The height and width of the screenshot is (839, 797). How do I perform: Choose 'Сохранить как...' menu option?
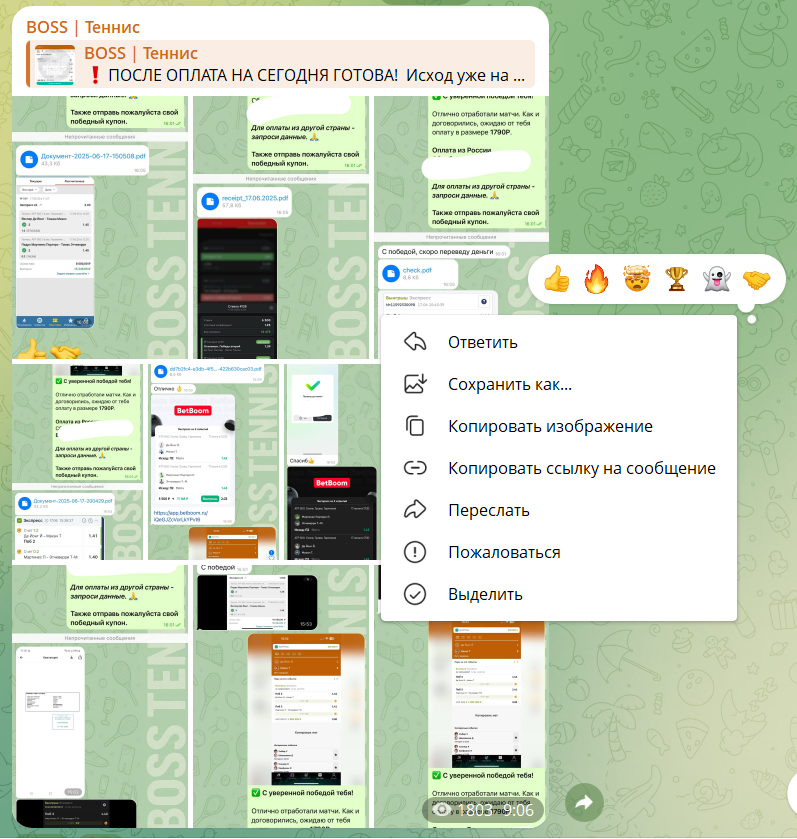point(509,384)
